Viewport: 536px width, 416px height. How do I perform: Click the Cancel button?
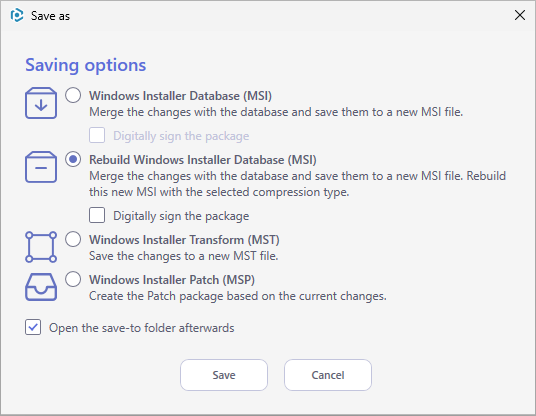328,375
